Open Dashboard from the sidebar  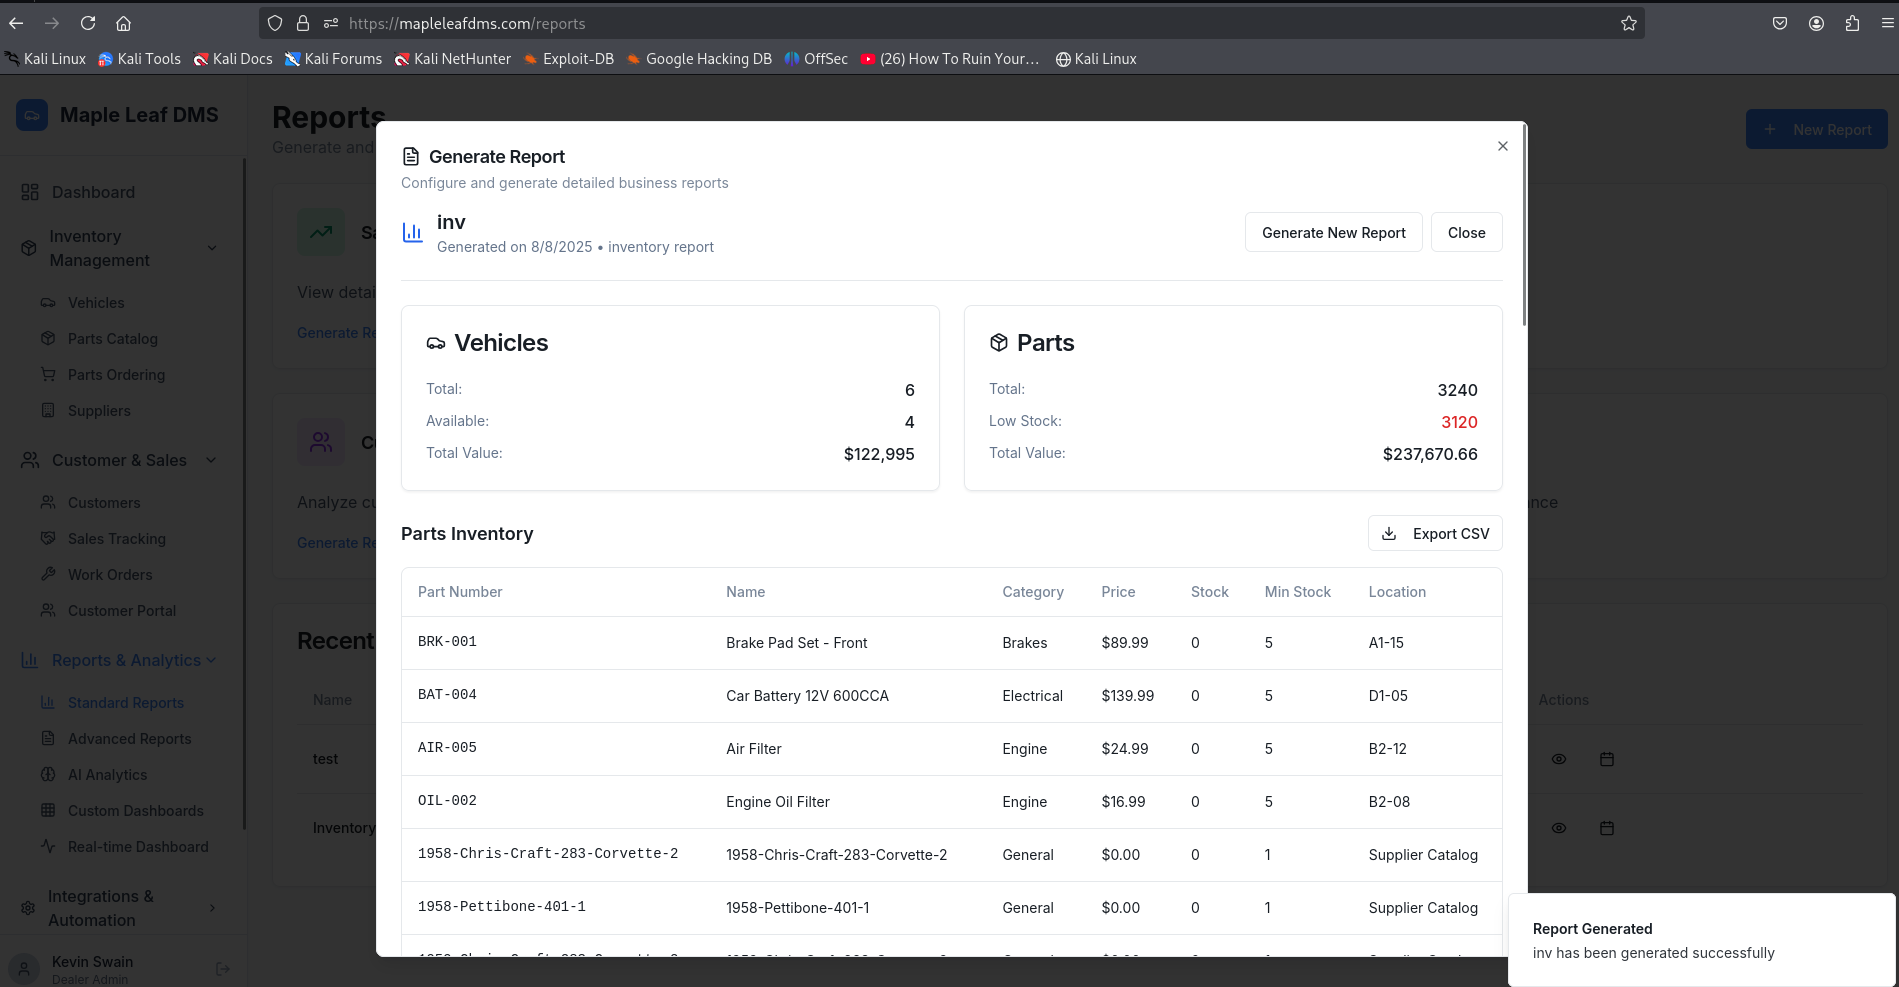(93, 192)
